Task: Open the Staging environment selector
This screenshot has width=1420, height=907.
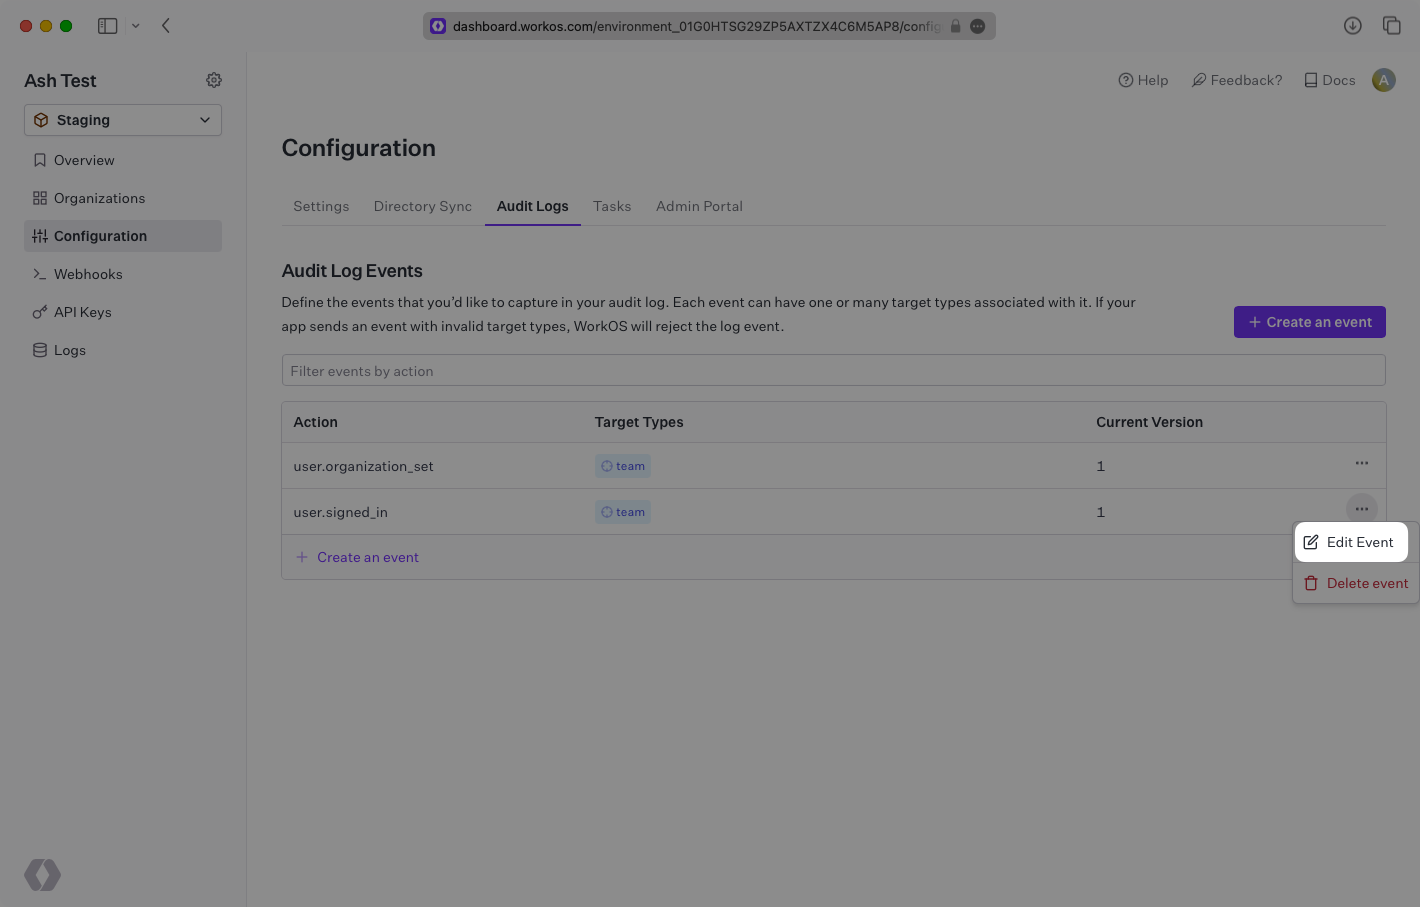Action: pos(122,120)
